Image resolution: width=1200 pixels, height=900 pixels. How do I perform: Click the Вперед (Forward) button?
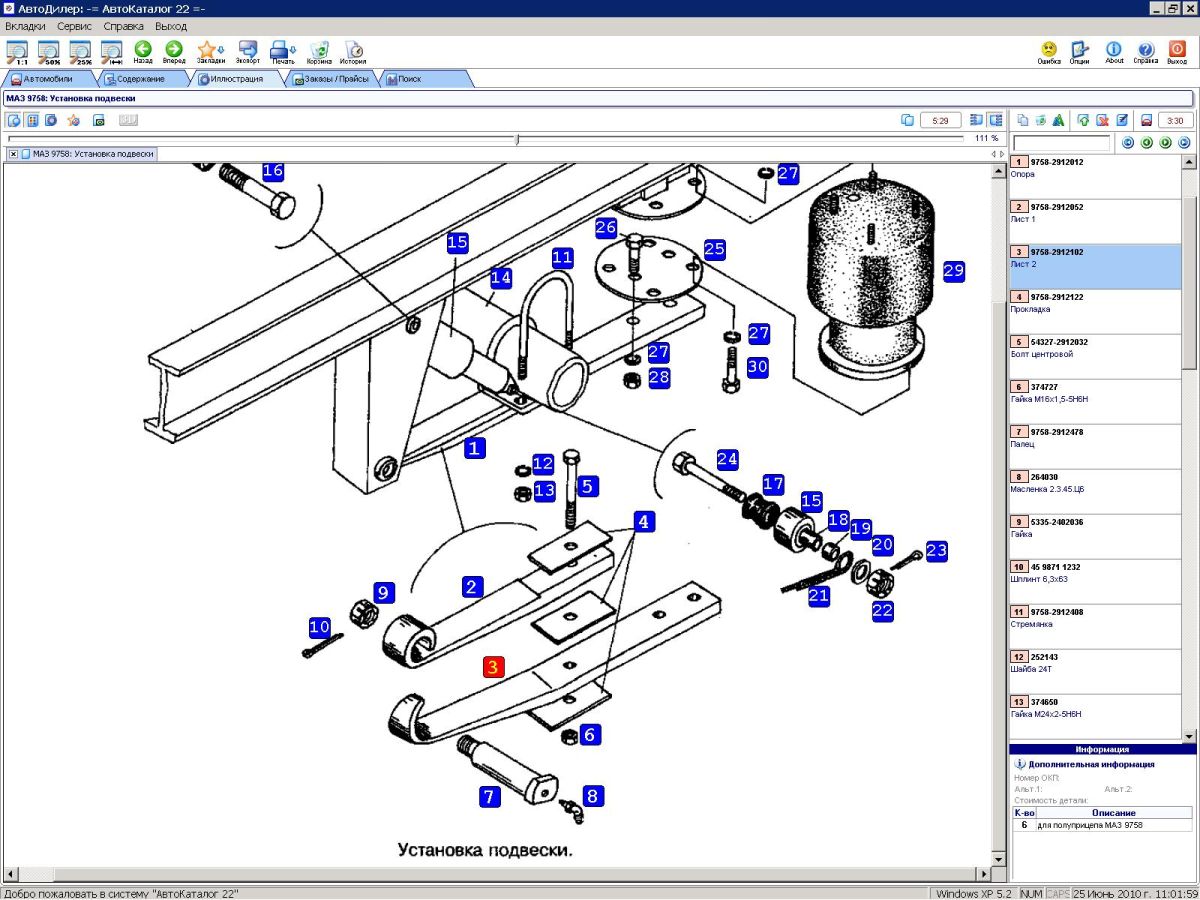point(174,52)
